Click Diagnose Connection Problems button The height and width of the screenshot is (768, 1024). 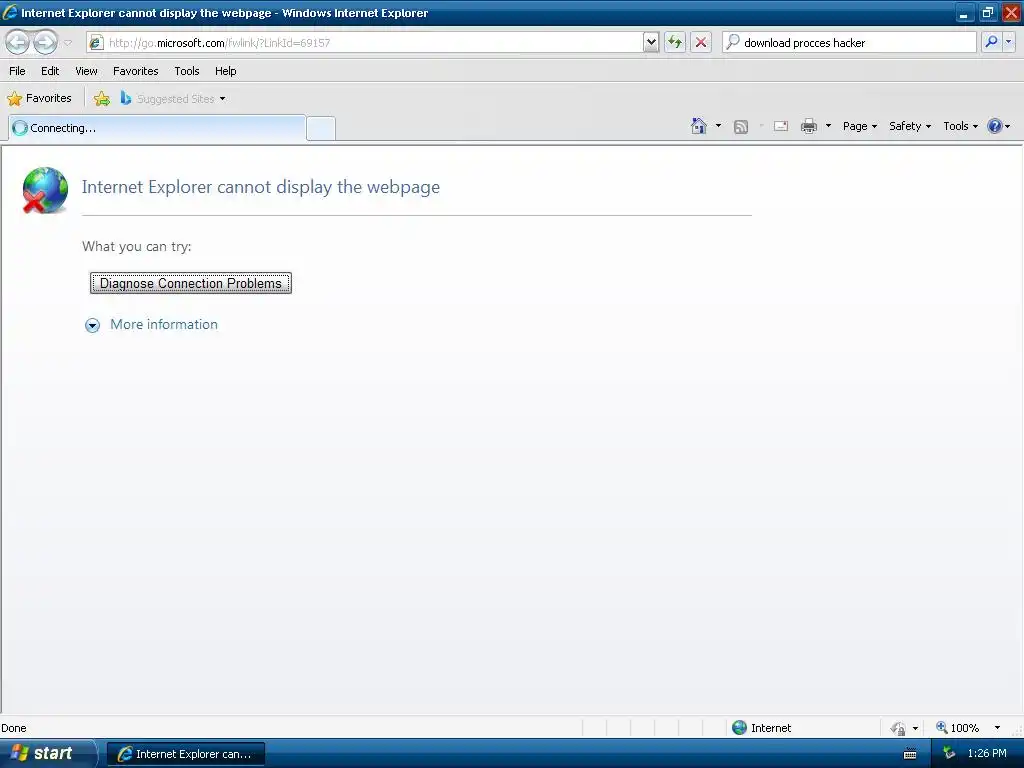pos(191,283)
